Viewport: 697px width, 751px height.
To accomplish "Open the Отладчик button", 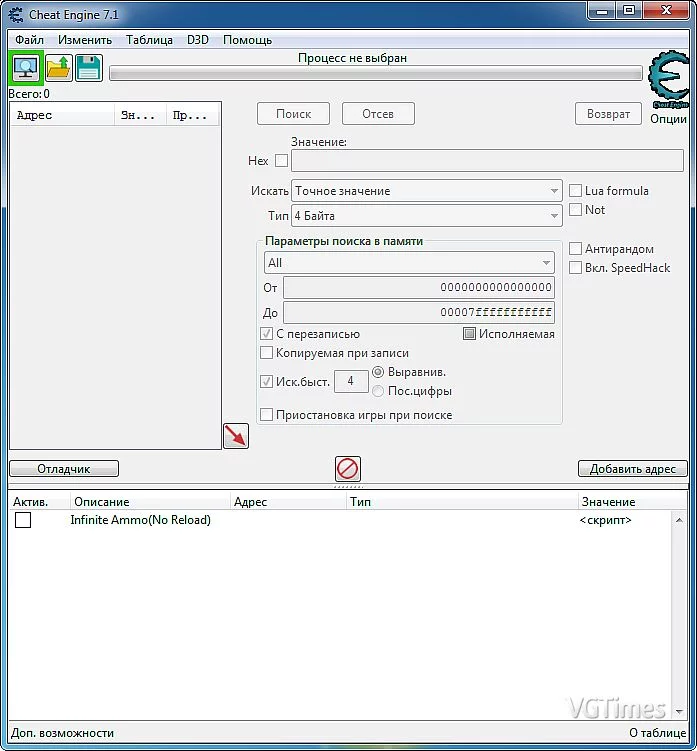I will pyautogui.click(x=64, y=469).
